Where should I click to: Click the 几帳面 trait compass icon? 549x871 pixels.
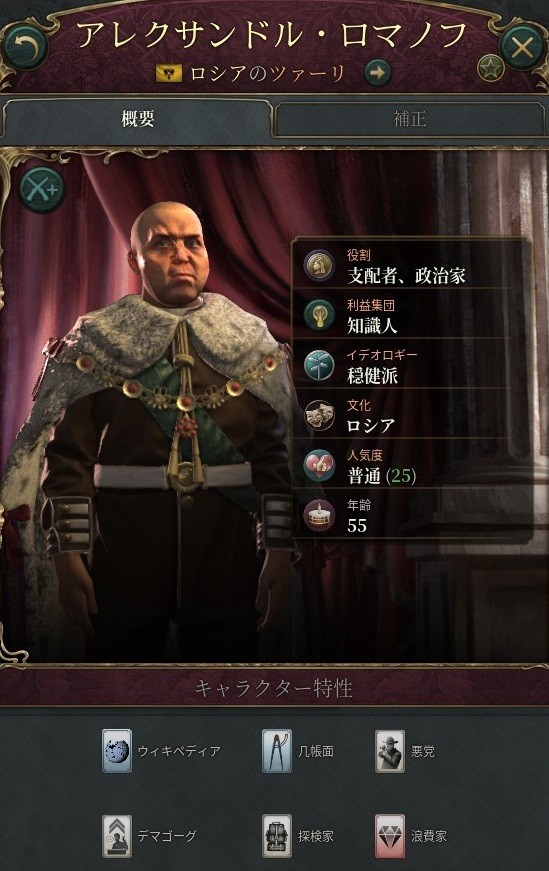(277, 751)
